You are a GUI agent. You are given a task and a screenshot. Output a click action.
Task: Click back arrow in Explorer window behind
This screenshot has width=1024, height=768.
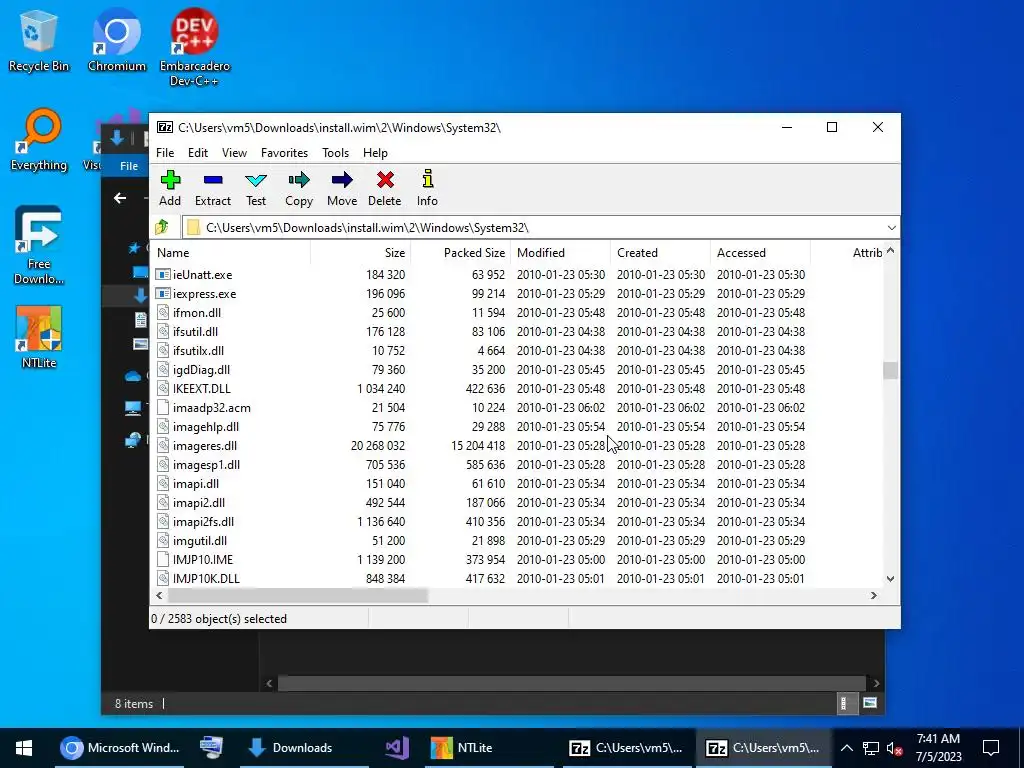tap(120, 198)
